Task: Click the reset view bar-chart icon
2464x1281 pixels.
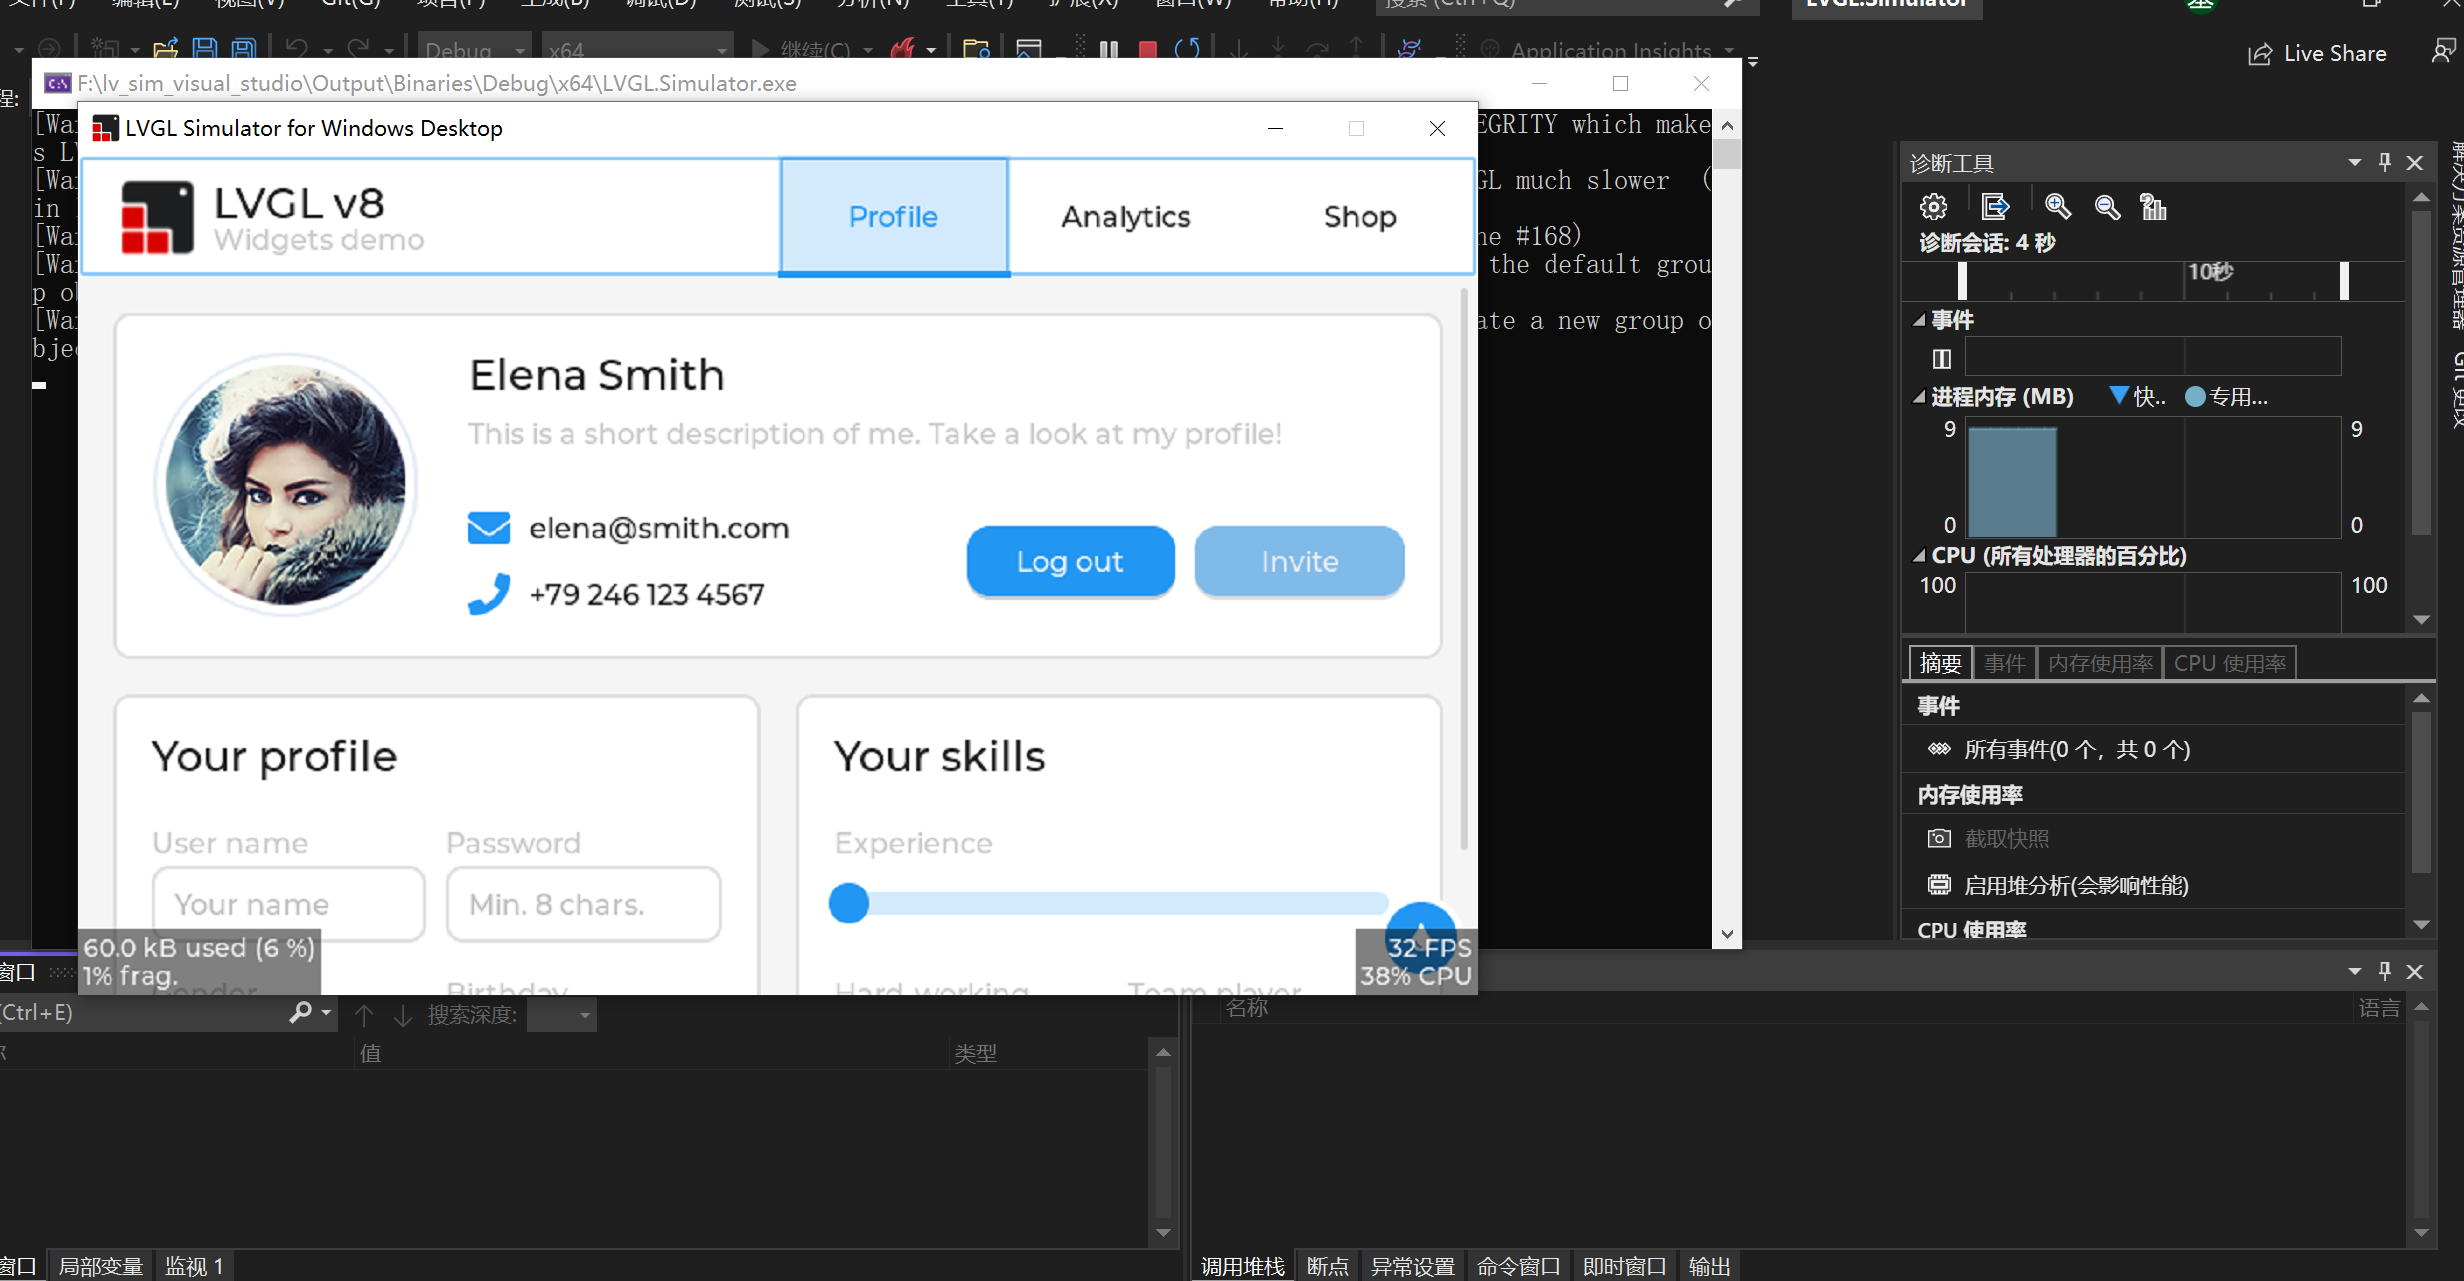Action: (x=2153, y=207)
